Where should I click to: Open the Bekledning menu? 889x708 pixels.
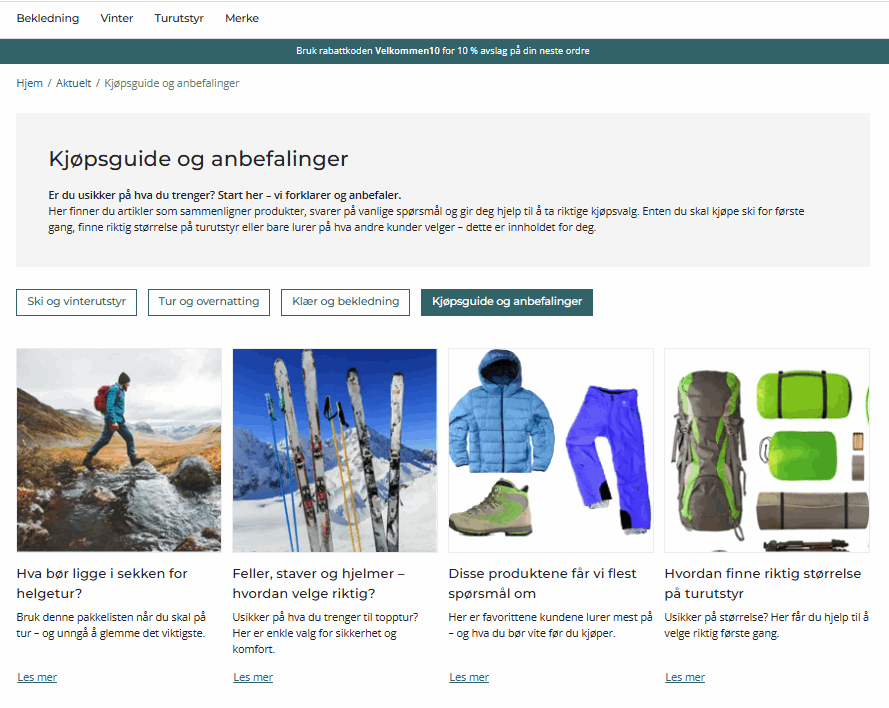(x=48, y=18)
